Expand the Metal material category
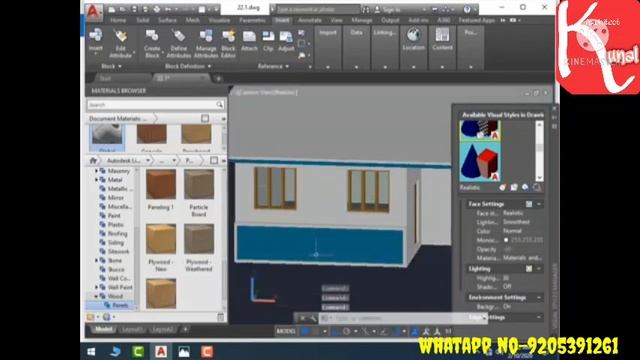This screenshot has height=360, width=640. (x=96, y=180)
